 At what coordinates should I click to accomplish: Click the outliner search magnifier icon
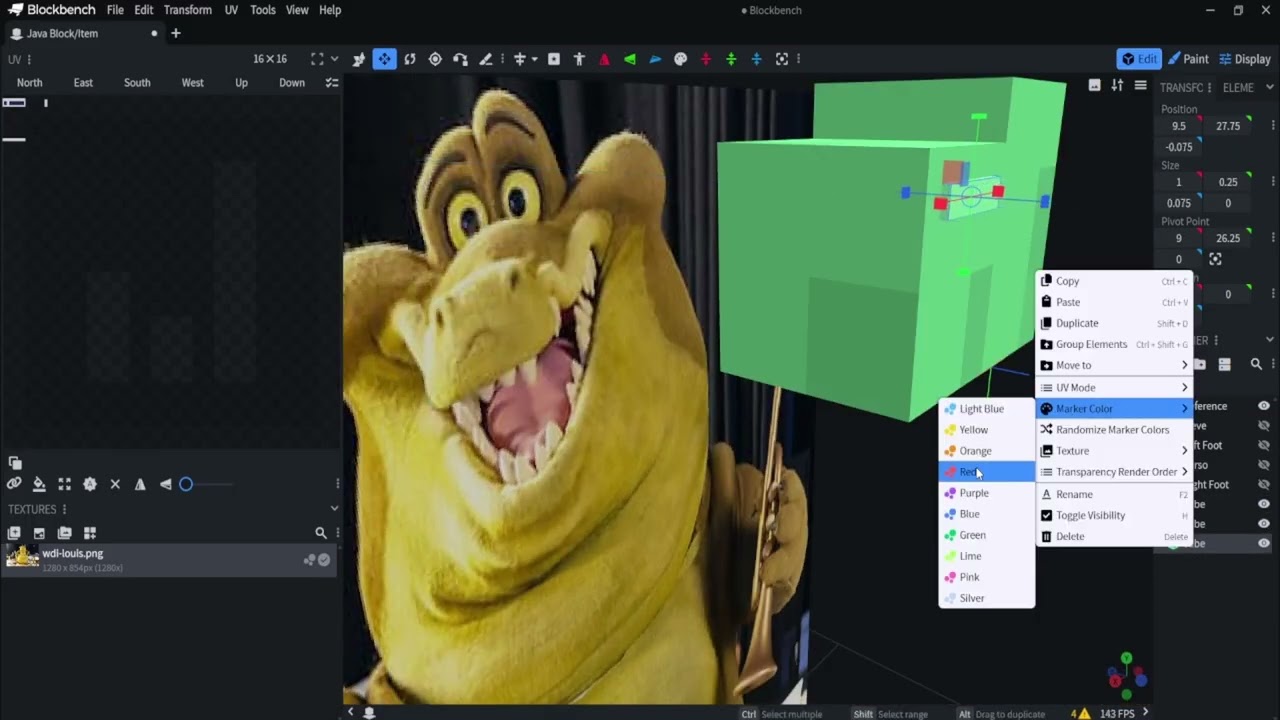click(x=1256, y=365)
